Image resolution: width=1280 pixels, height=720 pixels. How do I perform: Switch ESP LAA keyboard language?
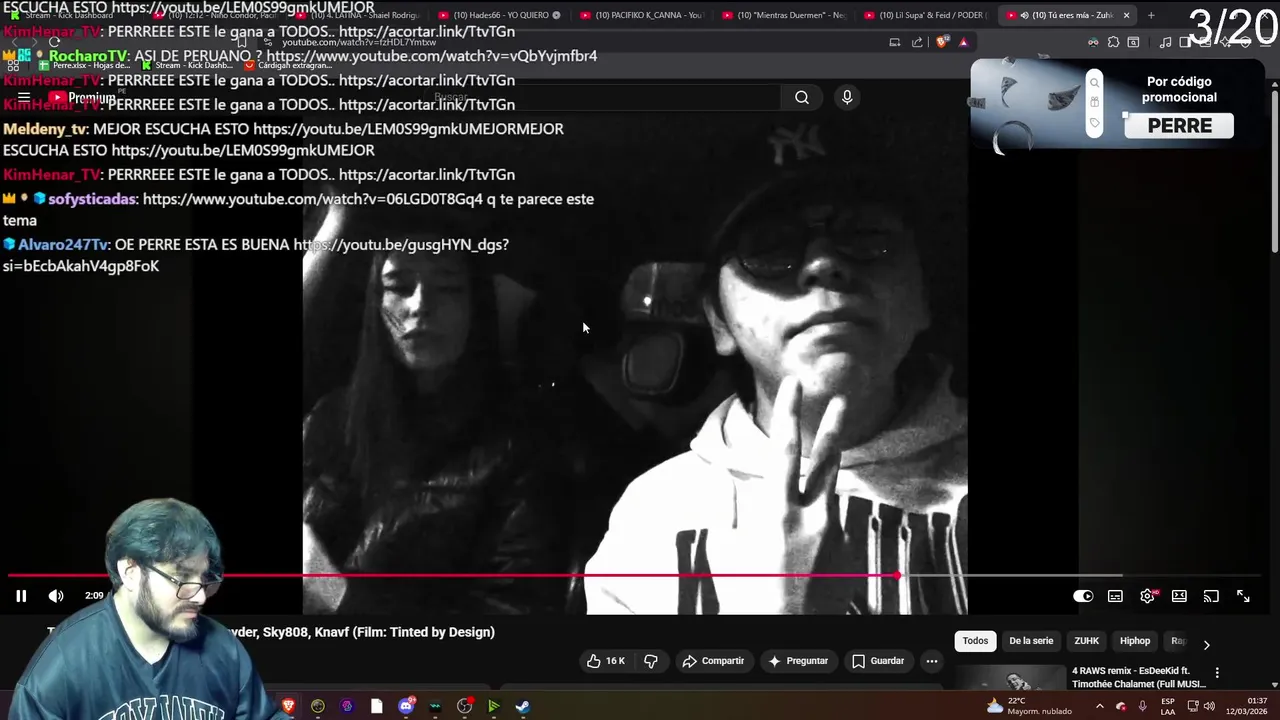pyautogui.click(x=1168, y=706)
